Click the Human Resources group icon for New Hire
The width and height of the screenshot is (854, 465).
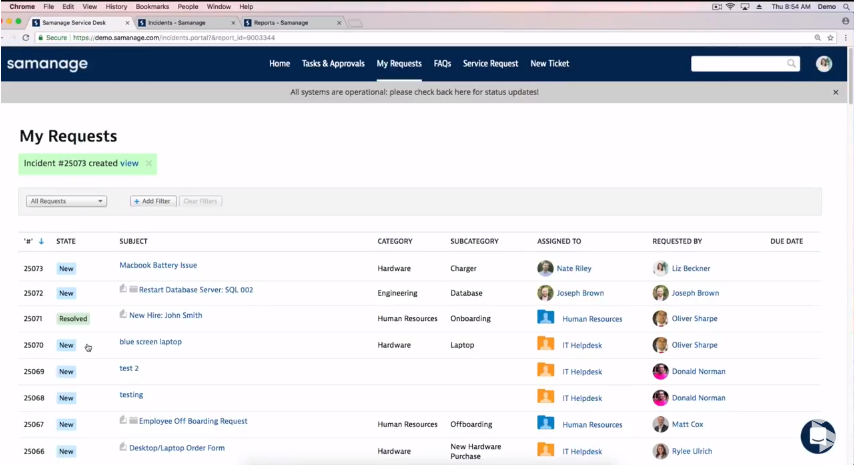545,318
